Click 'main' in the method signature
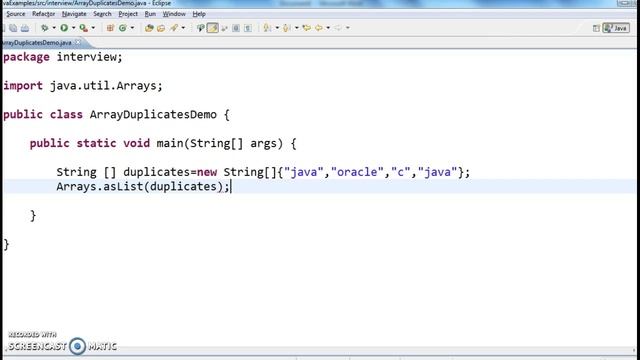The width and height of the screenshot is (640, 360). [x=170, y=143]
